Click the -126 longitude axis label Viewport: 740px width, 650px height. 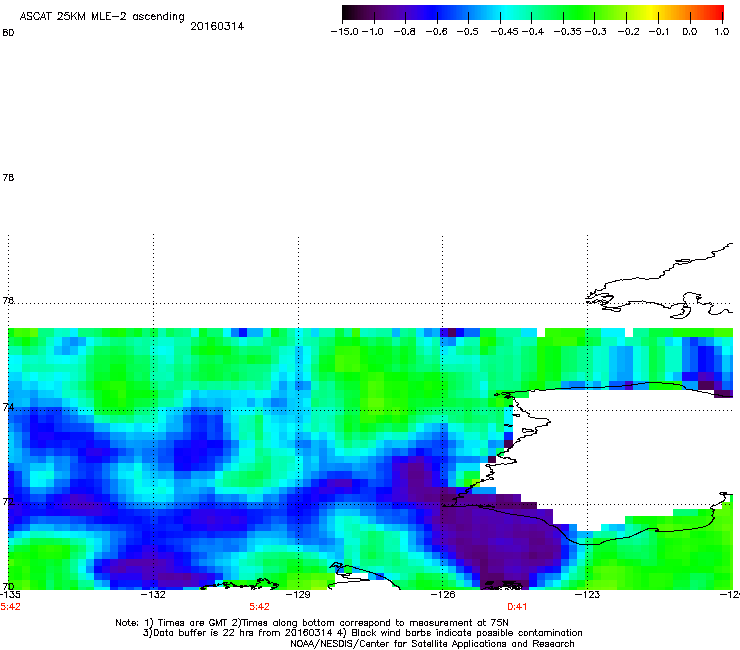443,595
